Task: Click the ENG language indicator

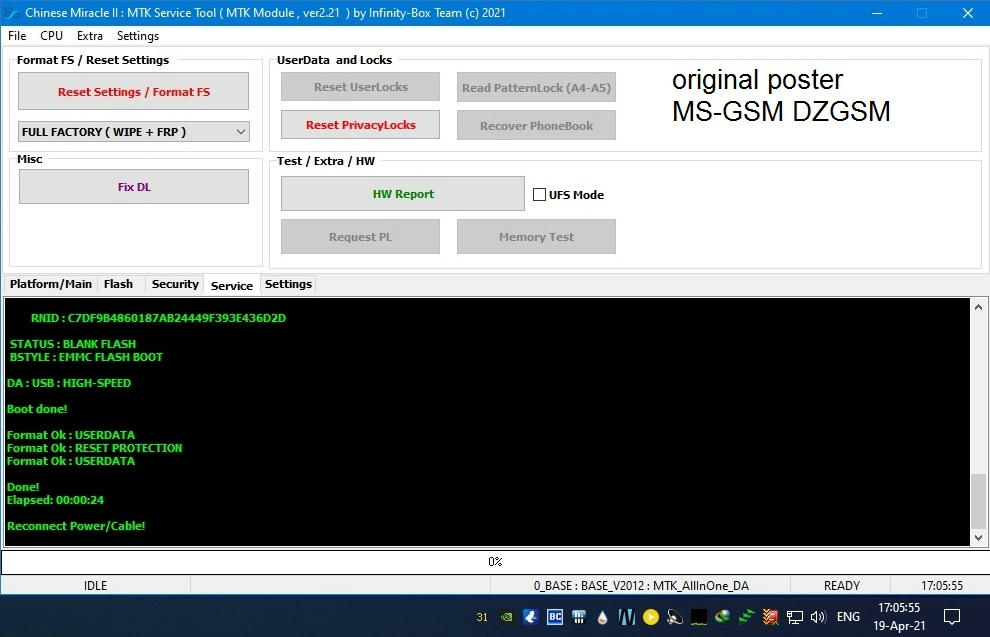Action: click(x=848, y=617)
